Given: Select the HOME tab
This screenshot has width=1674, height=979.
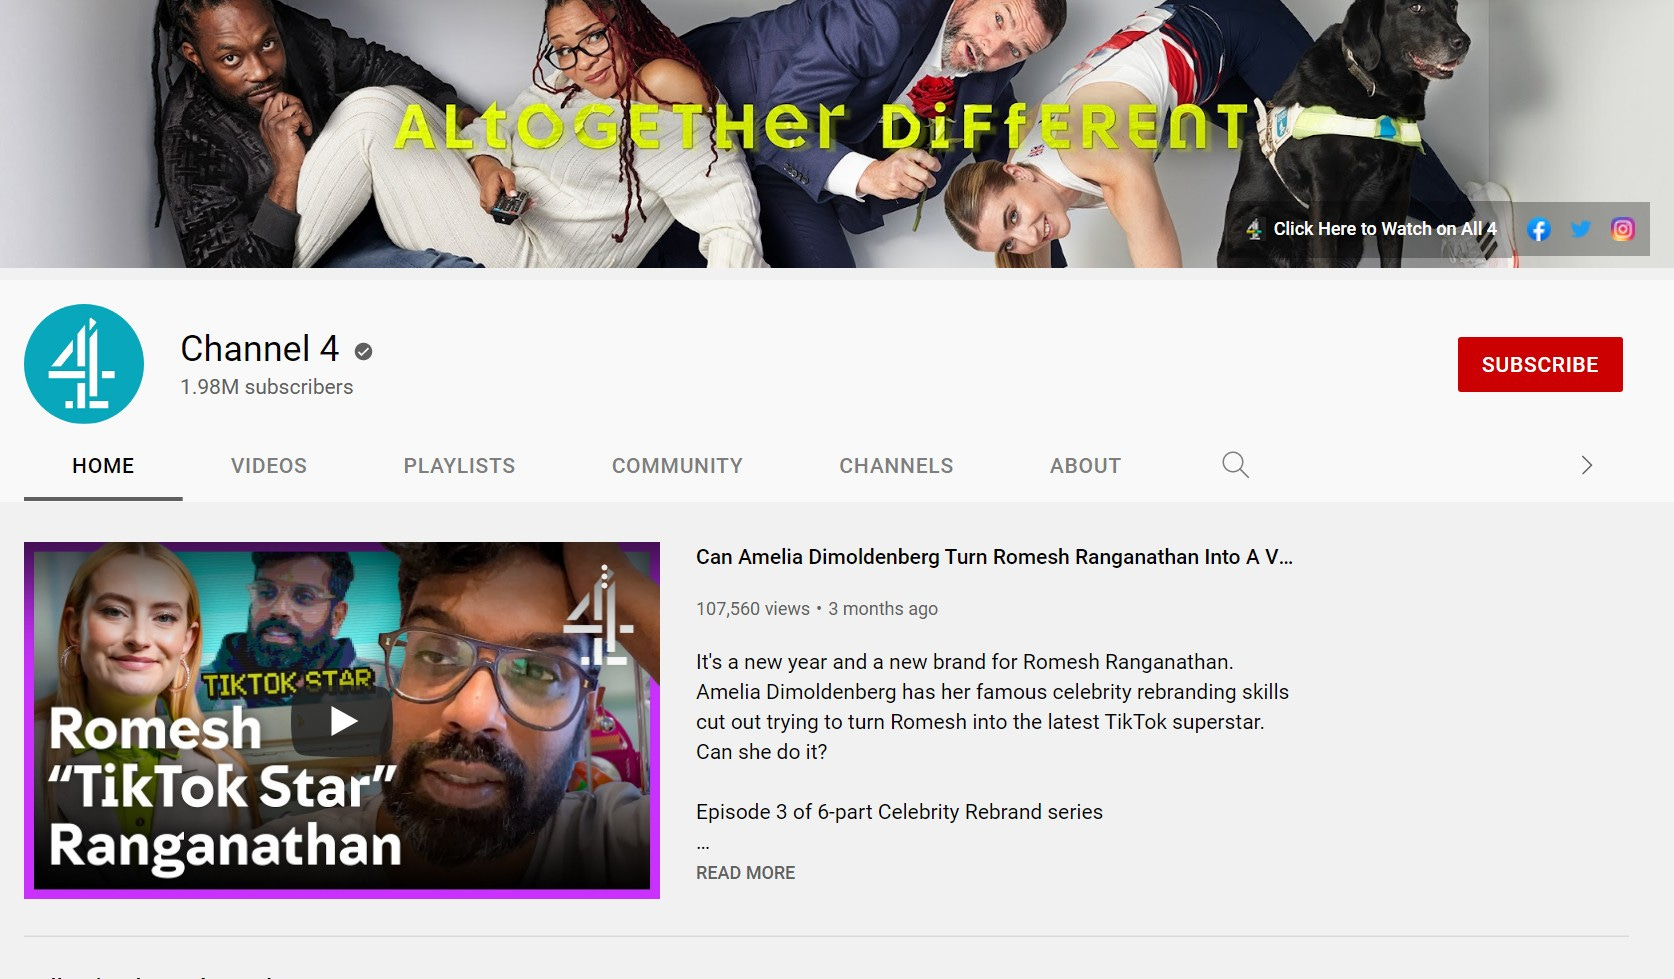Looking at the screenshot, I should coord(103,466).
